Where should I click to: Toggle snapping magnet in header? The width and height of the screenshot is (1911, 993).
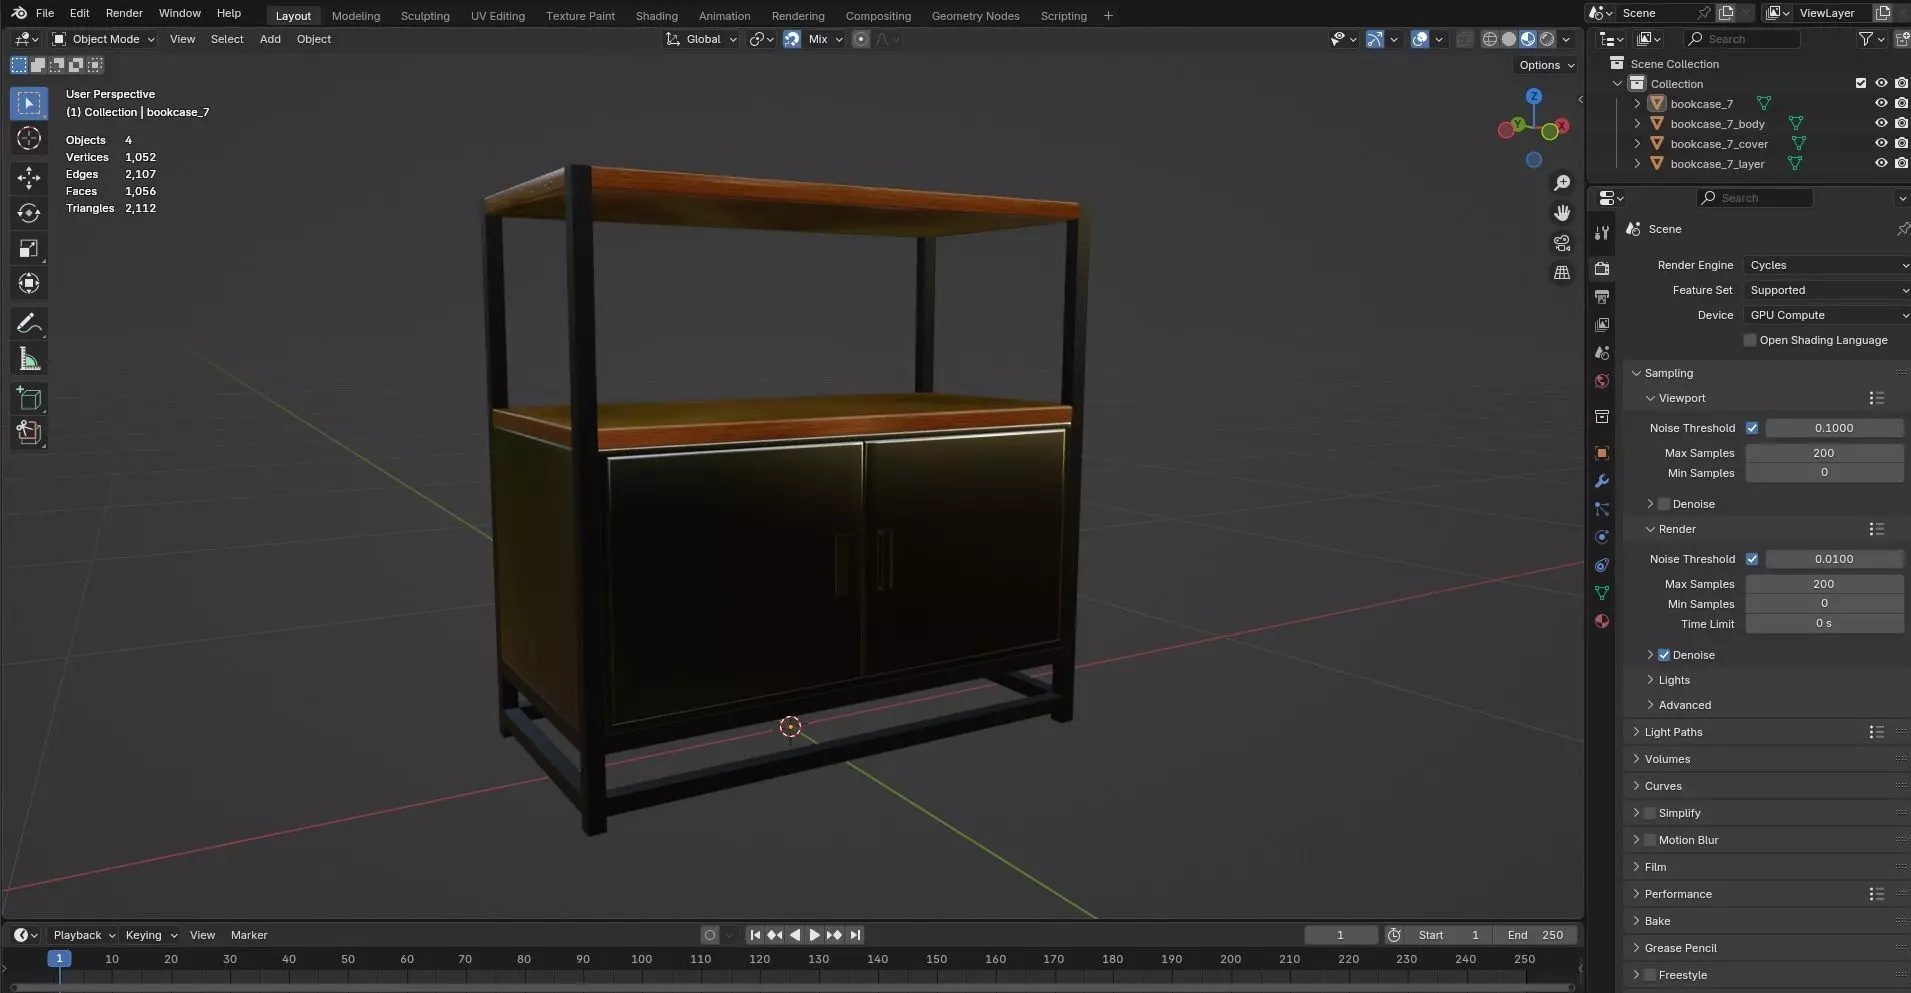792,39
